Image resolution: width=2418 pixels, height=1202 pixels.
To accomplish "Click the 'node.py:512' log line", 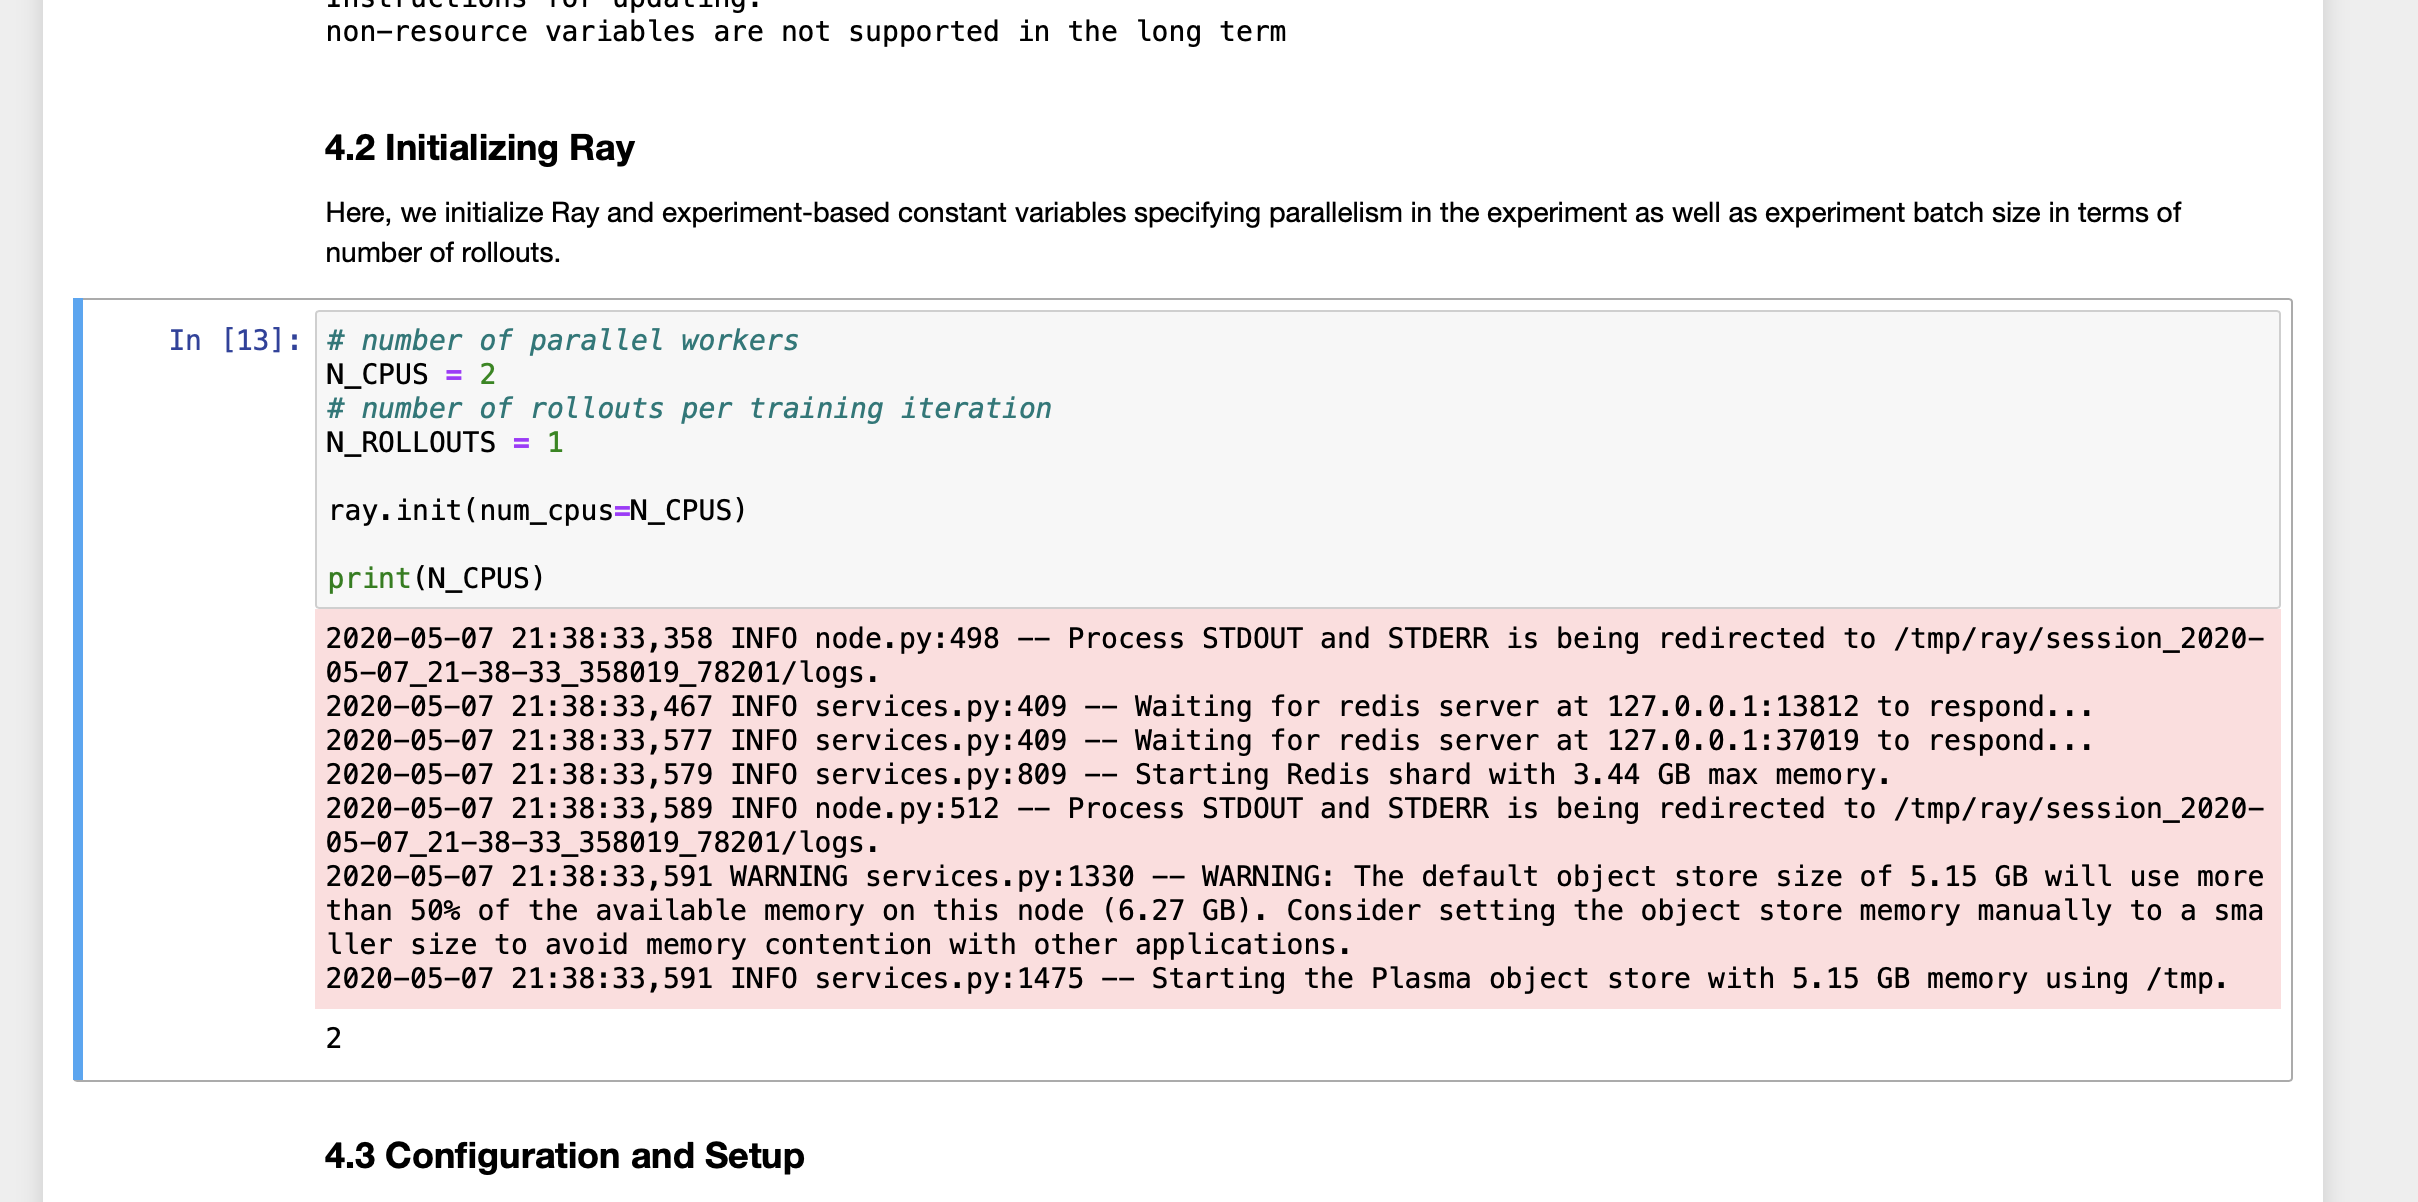I will point(1294,809).
